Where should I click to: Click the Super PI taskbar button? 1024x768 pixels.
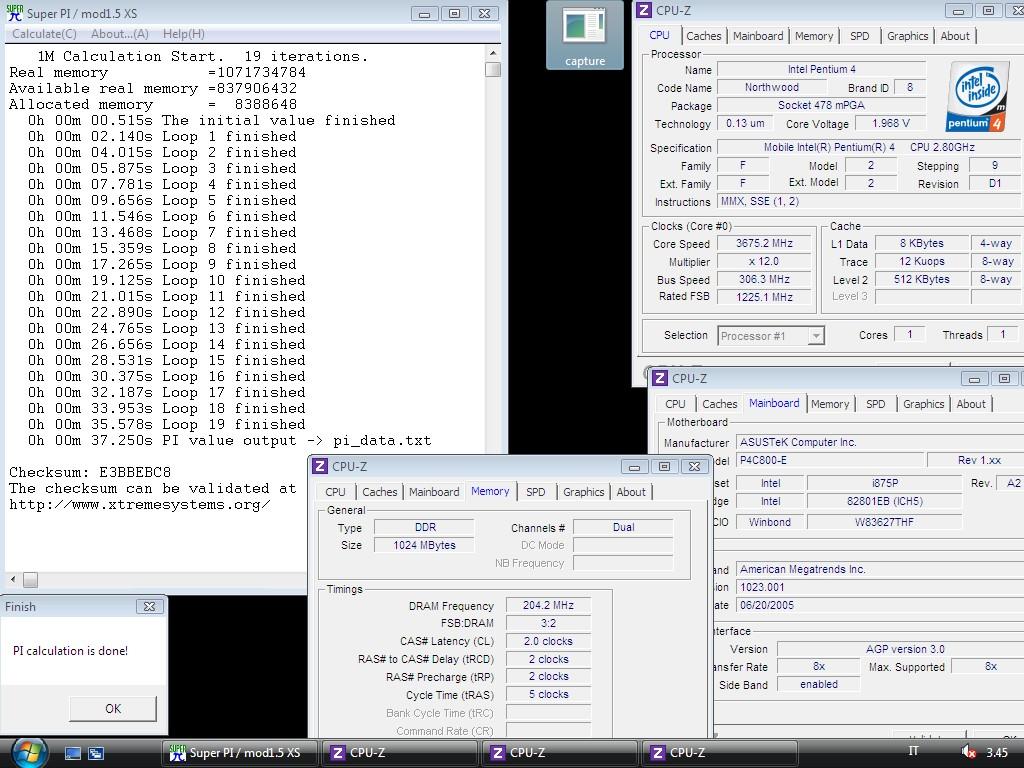(240, 753)
